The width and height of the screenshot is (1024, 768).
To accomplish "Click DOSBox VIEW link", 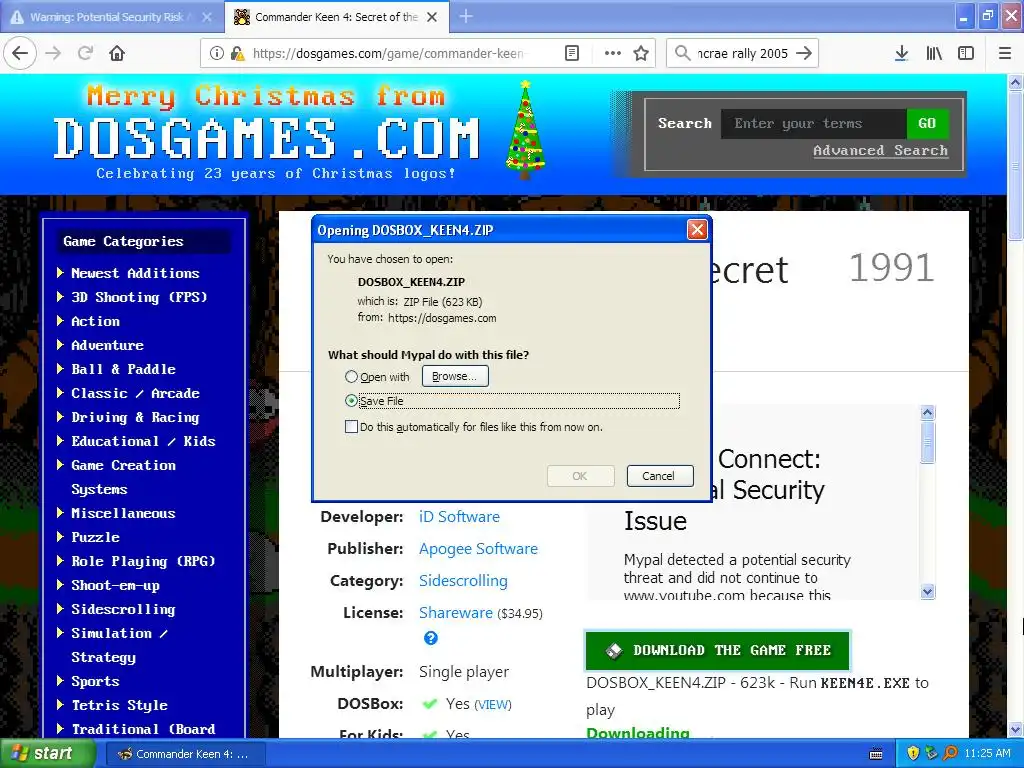I will pyautogui.click(x=493, y=705).
